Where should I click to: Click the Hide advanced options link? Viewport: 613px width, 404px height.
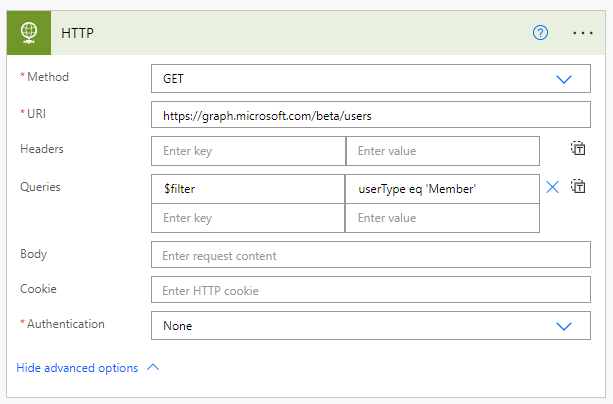tap(77, 367)
